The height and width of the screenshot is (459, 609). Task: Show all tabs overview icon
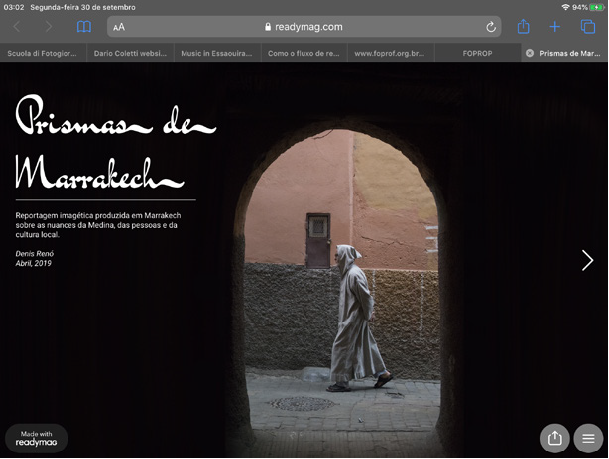(587, 27)
